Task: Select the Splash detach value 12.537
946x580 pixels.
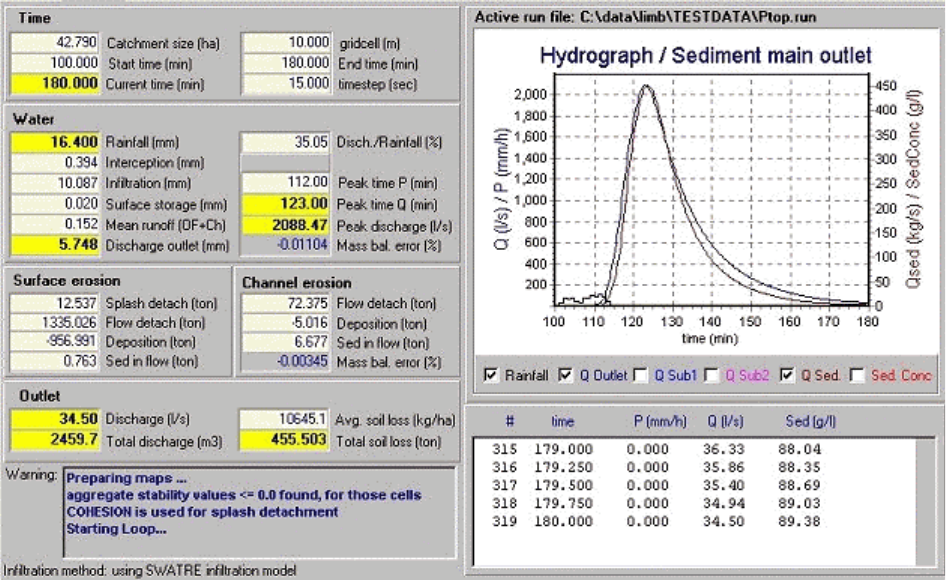Action: (53, 303)
